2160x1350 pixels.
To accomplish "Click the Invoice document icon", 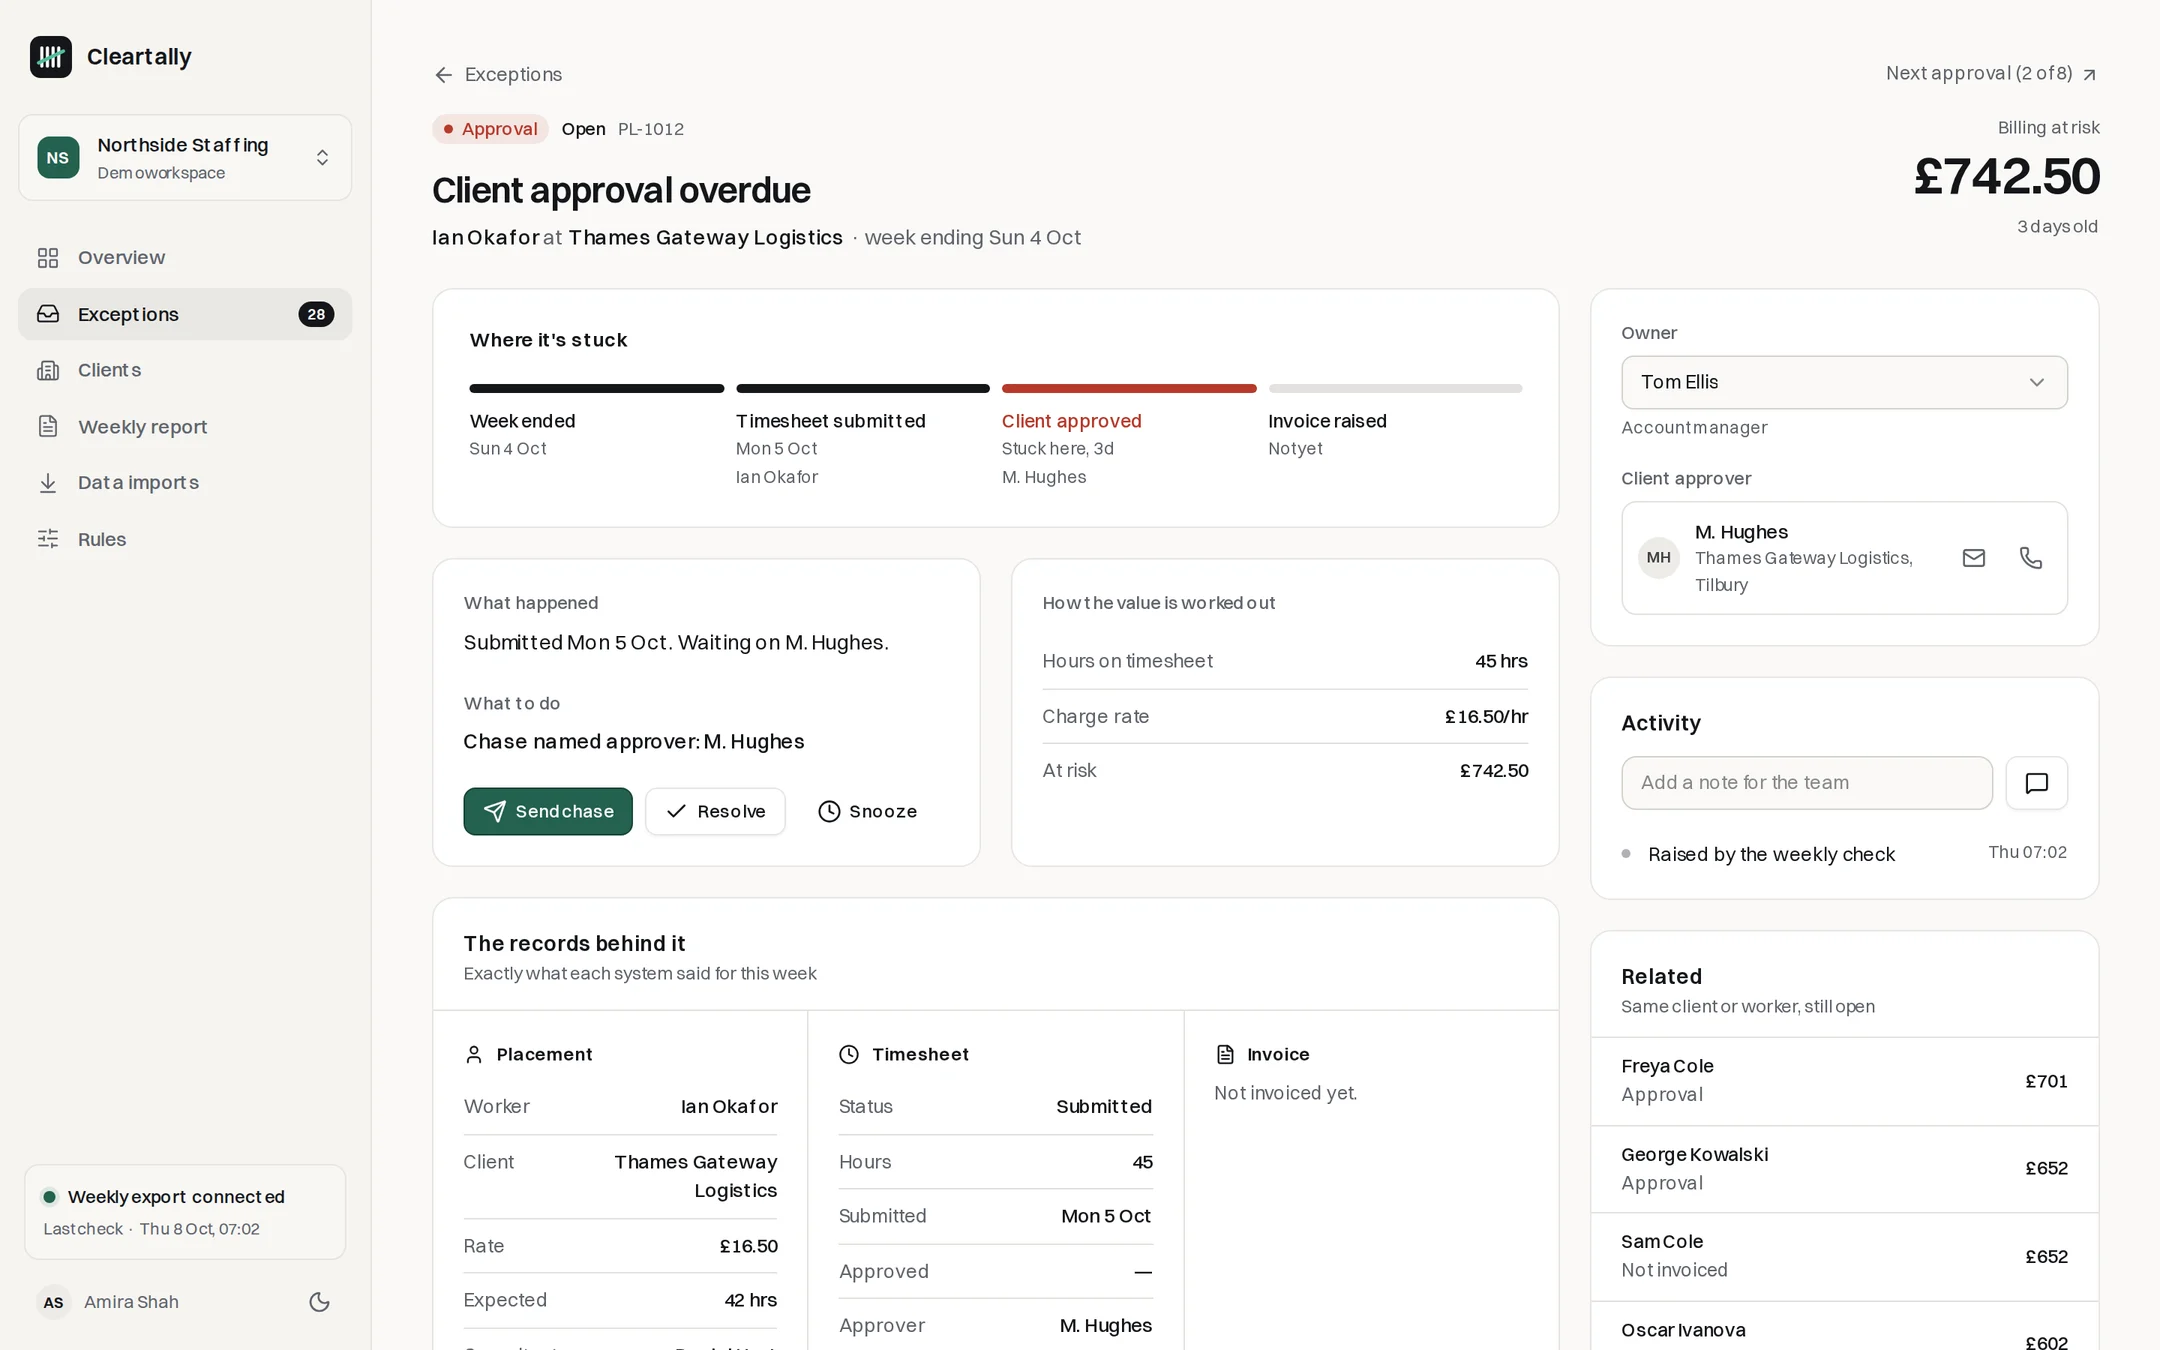I will click(x=1225, y=1055).
